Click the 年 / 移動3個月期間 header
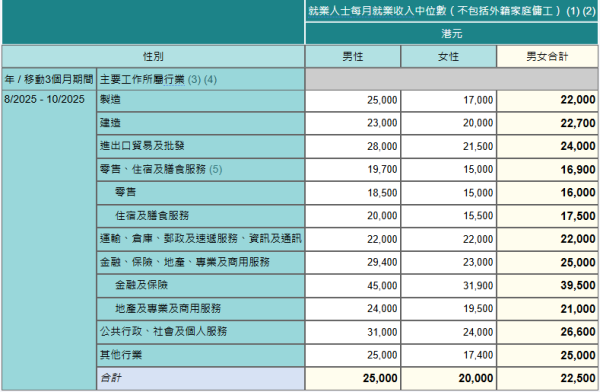 tap(49, 80)
